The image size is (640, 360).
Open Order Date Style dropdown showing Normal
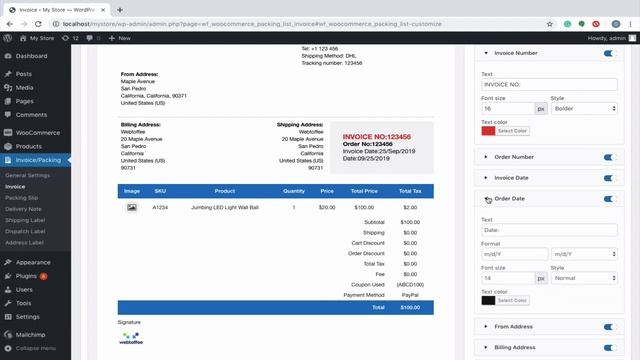(584, 278)
